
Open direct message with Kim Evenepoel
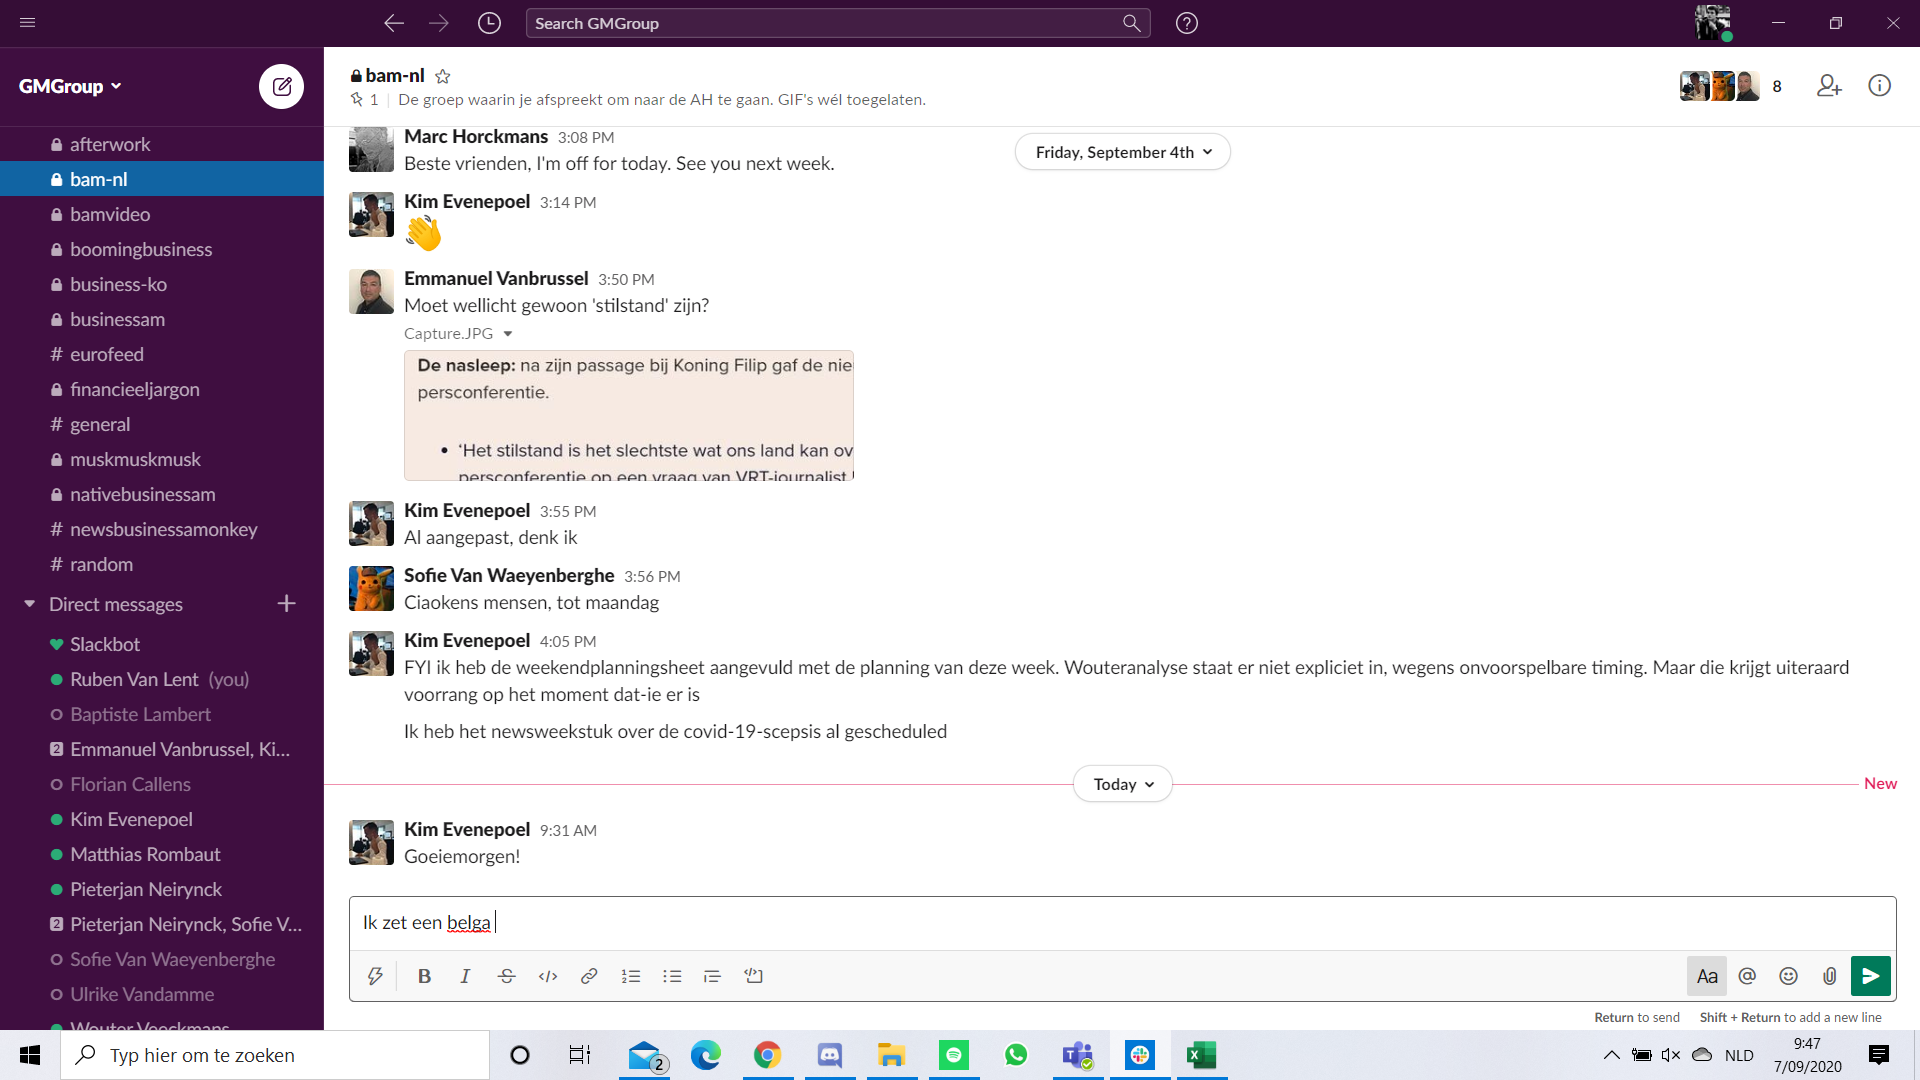coord(131,819)
